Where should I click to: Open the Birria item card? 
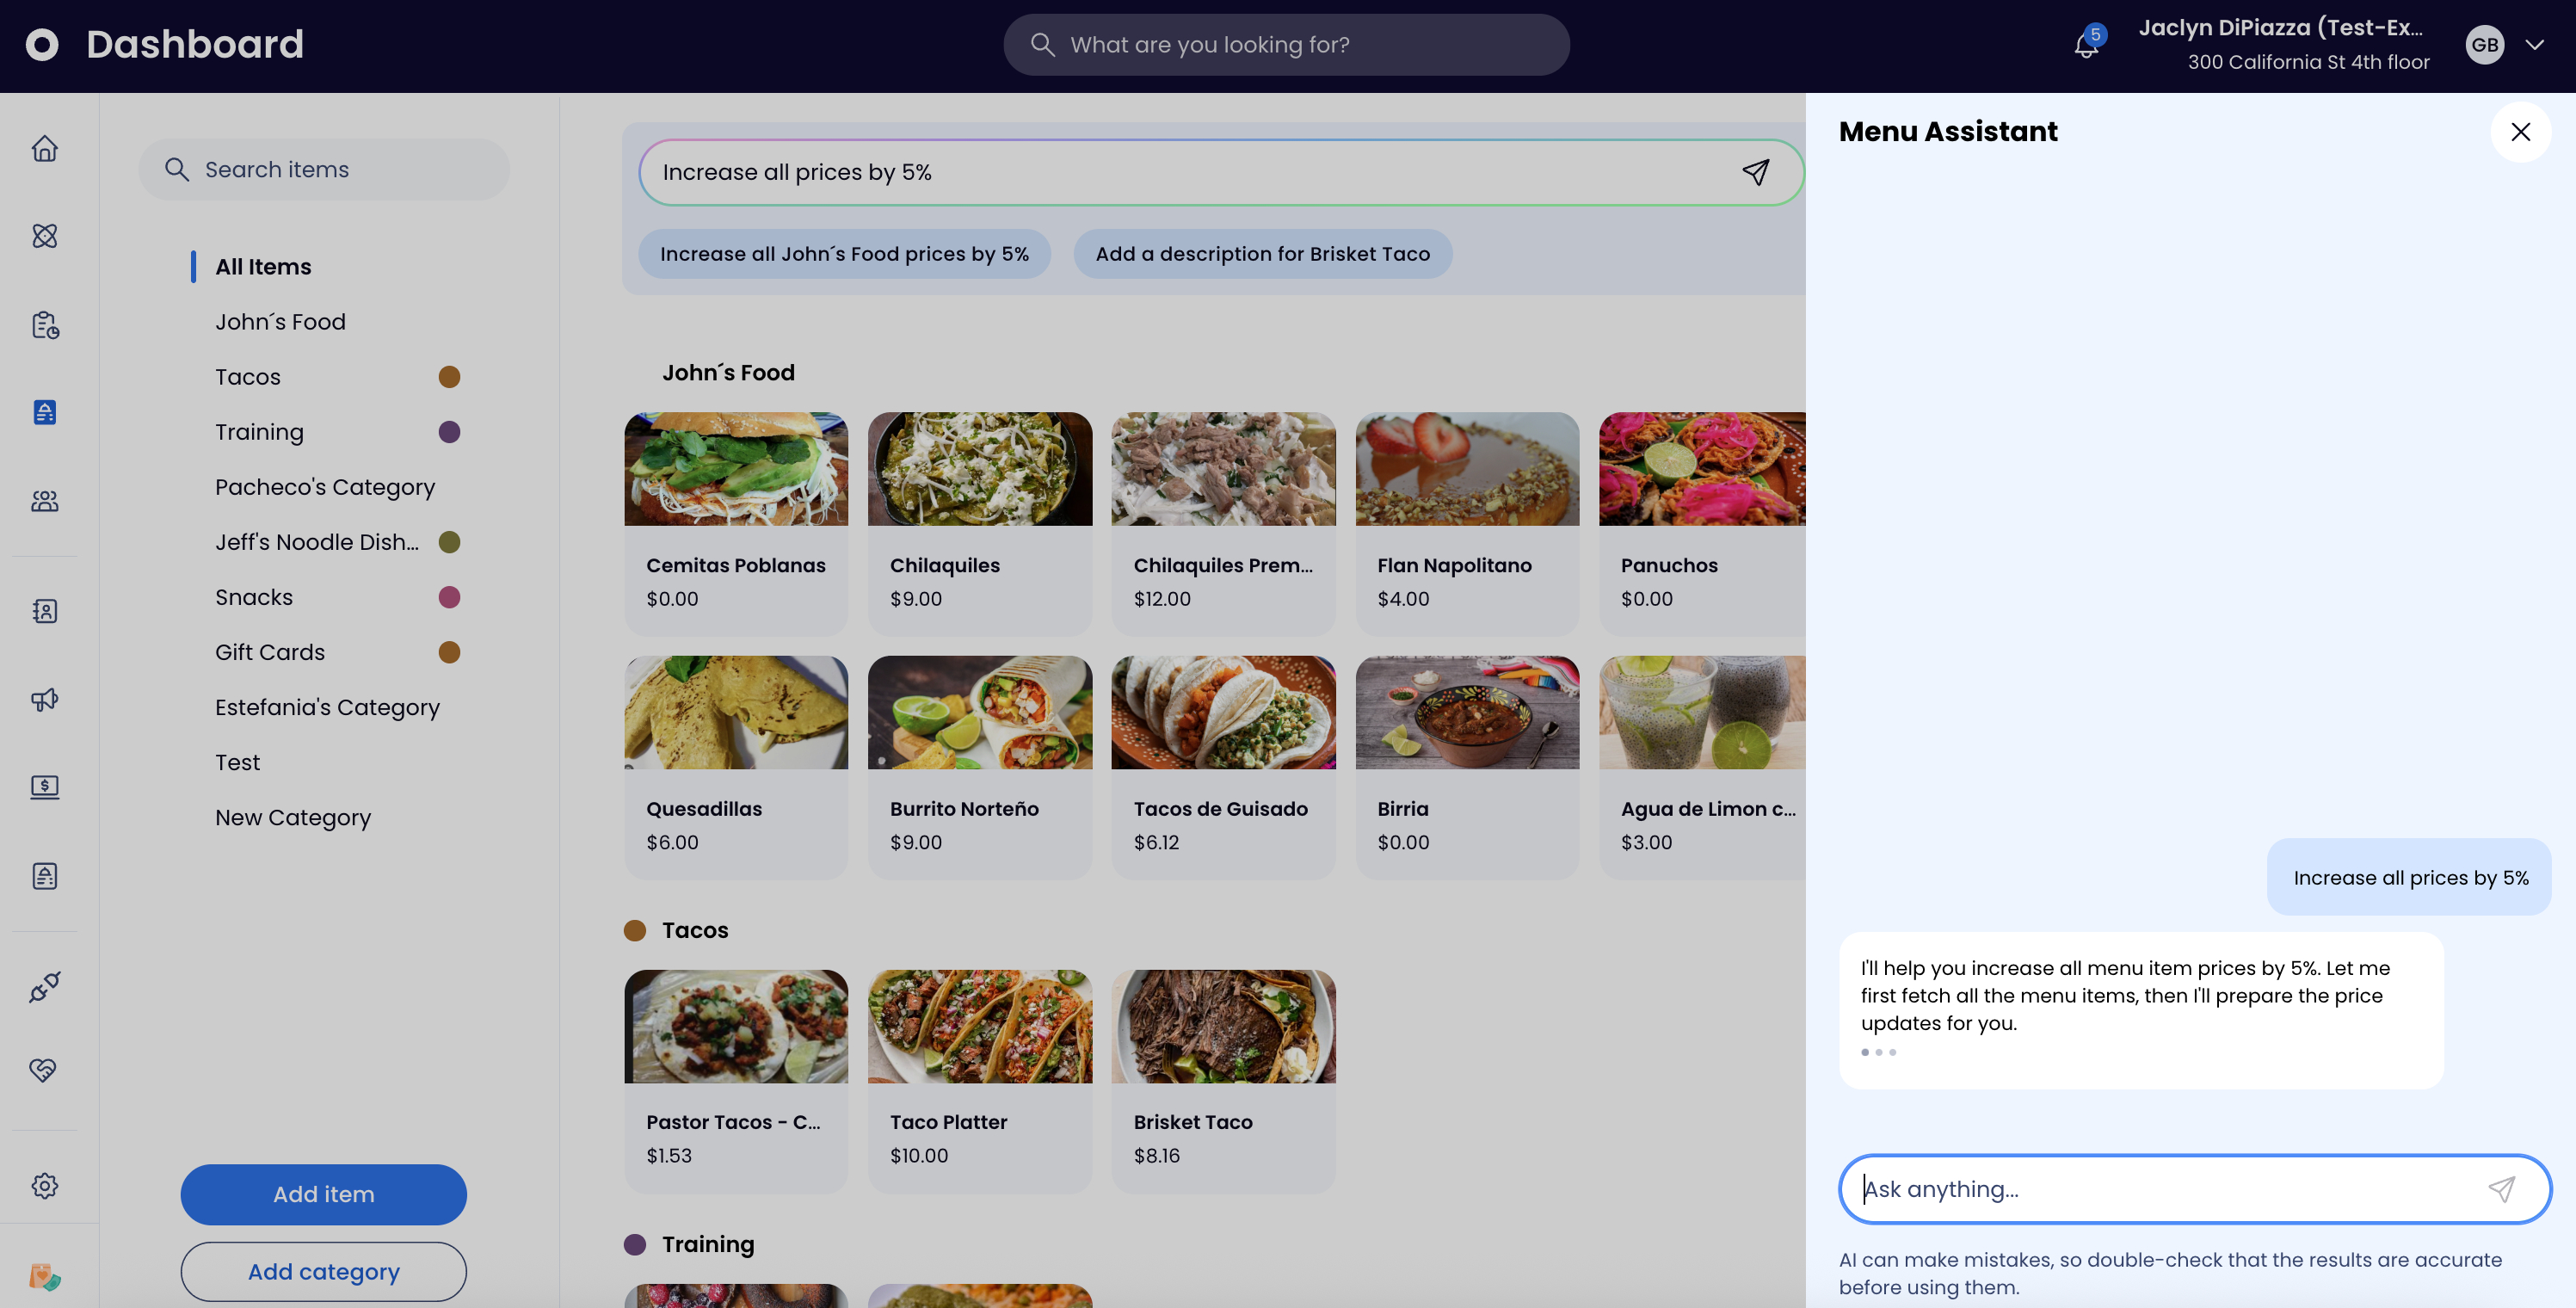[x=1467, y=767]
